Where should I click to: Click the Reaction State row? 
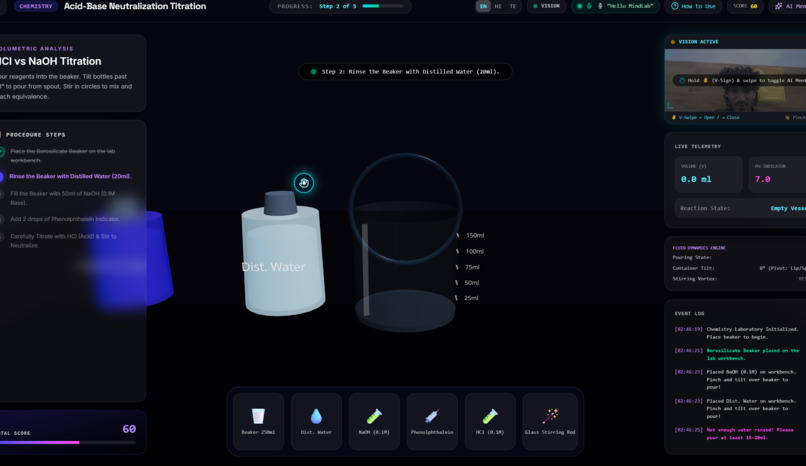[740, 208]
